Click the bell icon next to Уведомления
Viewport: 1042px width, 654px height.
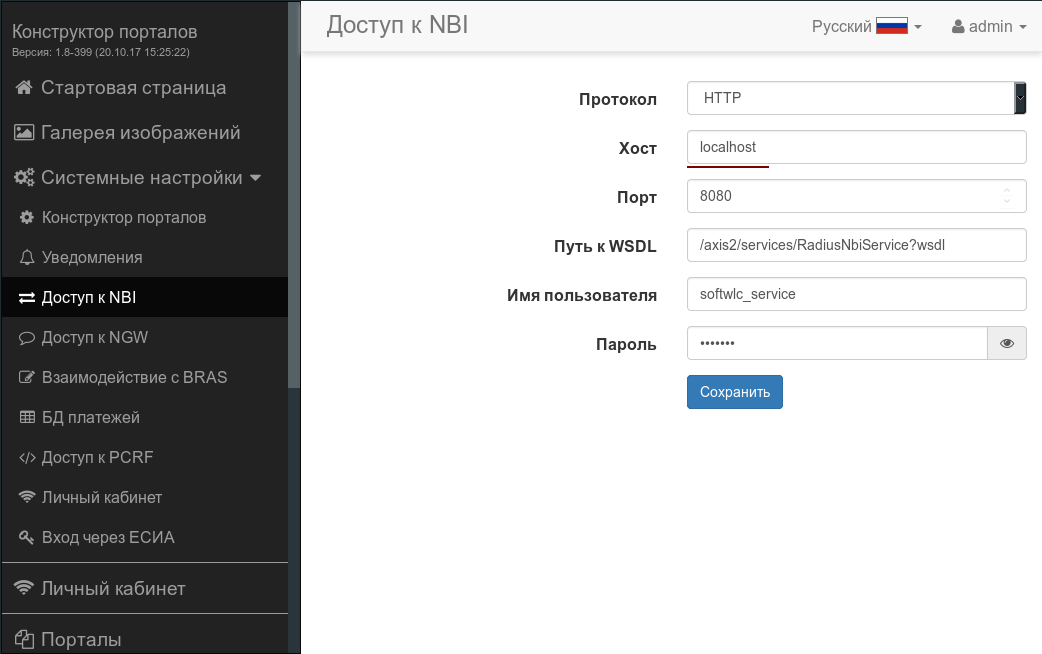pos(27,258)
